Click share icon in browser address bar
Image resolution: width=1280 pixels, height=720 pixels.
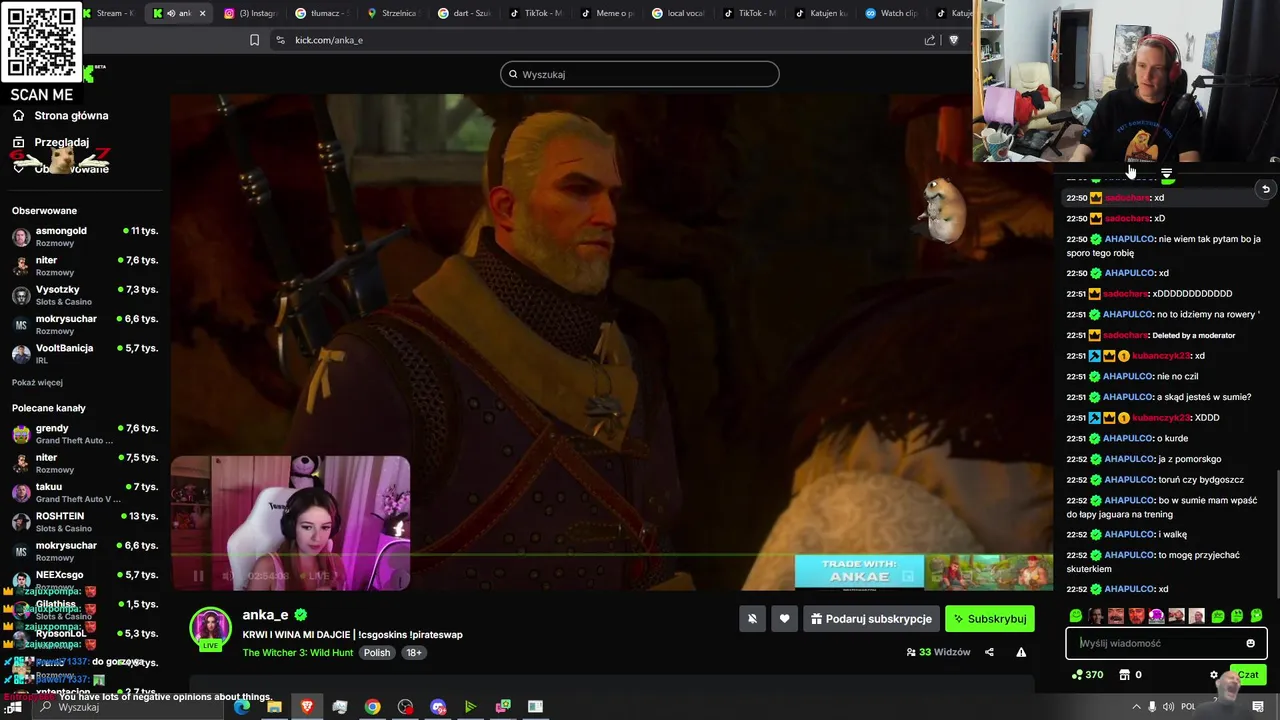pos(930,40)
